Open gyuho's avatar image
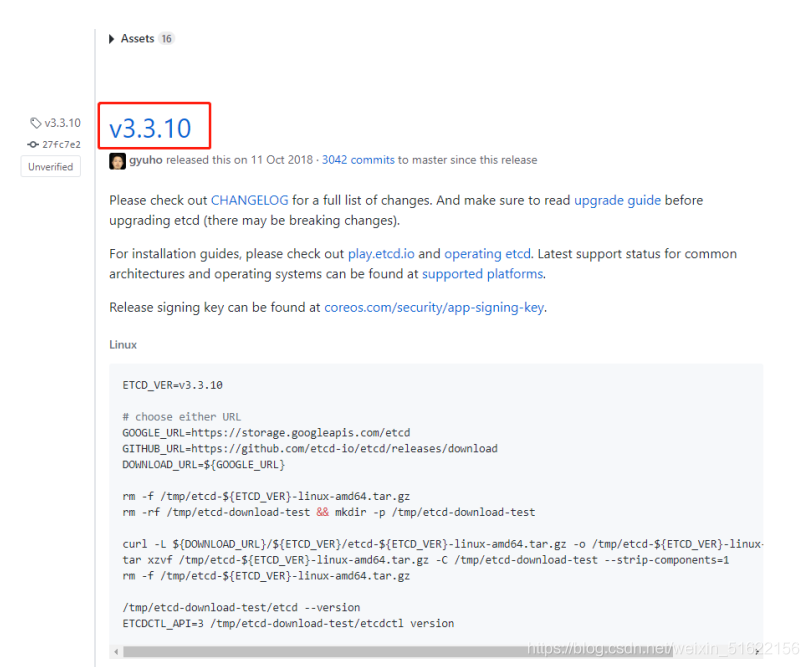The height and width of the screenshot is (667, 809). [117, 161]
